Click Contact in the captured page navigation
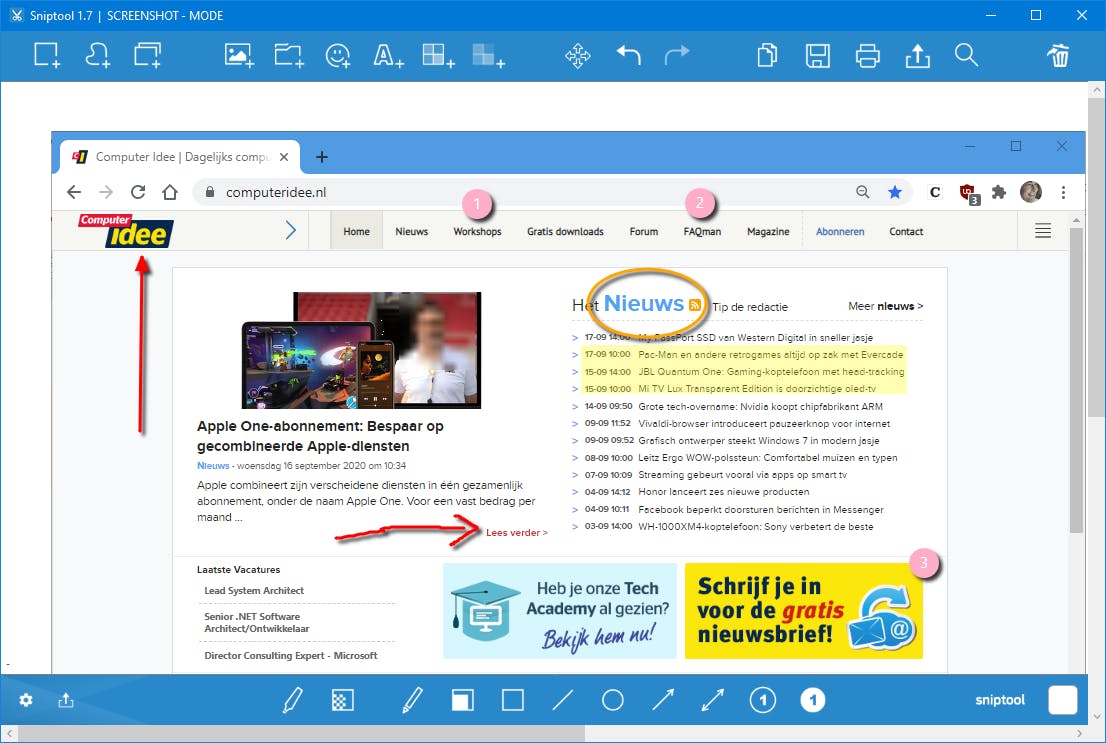Screen dimensions: 1106x743 tap(906, 231)
